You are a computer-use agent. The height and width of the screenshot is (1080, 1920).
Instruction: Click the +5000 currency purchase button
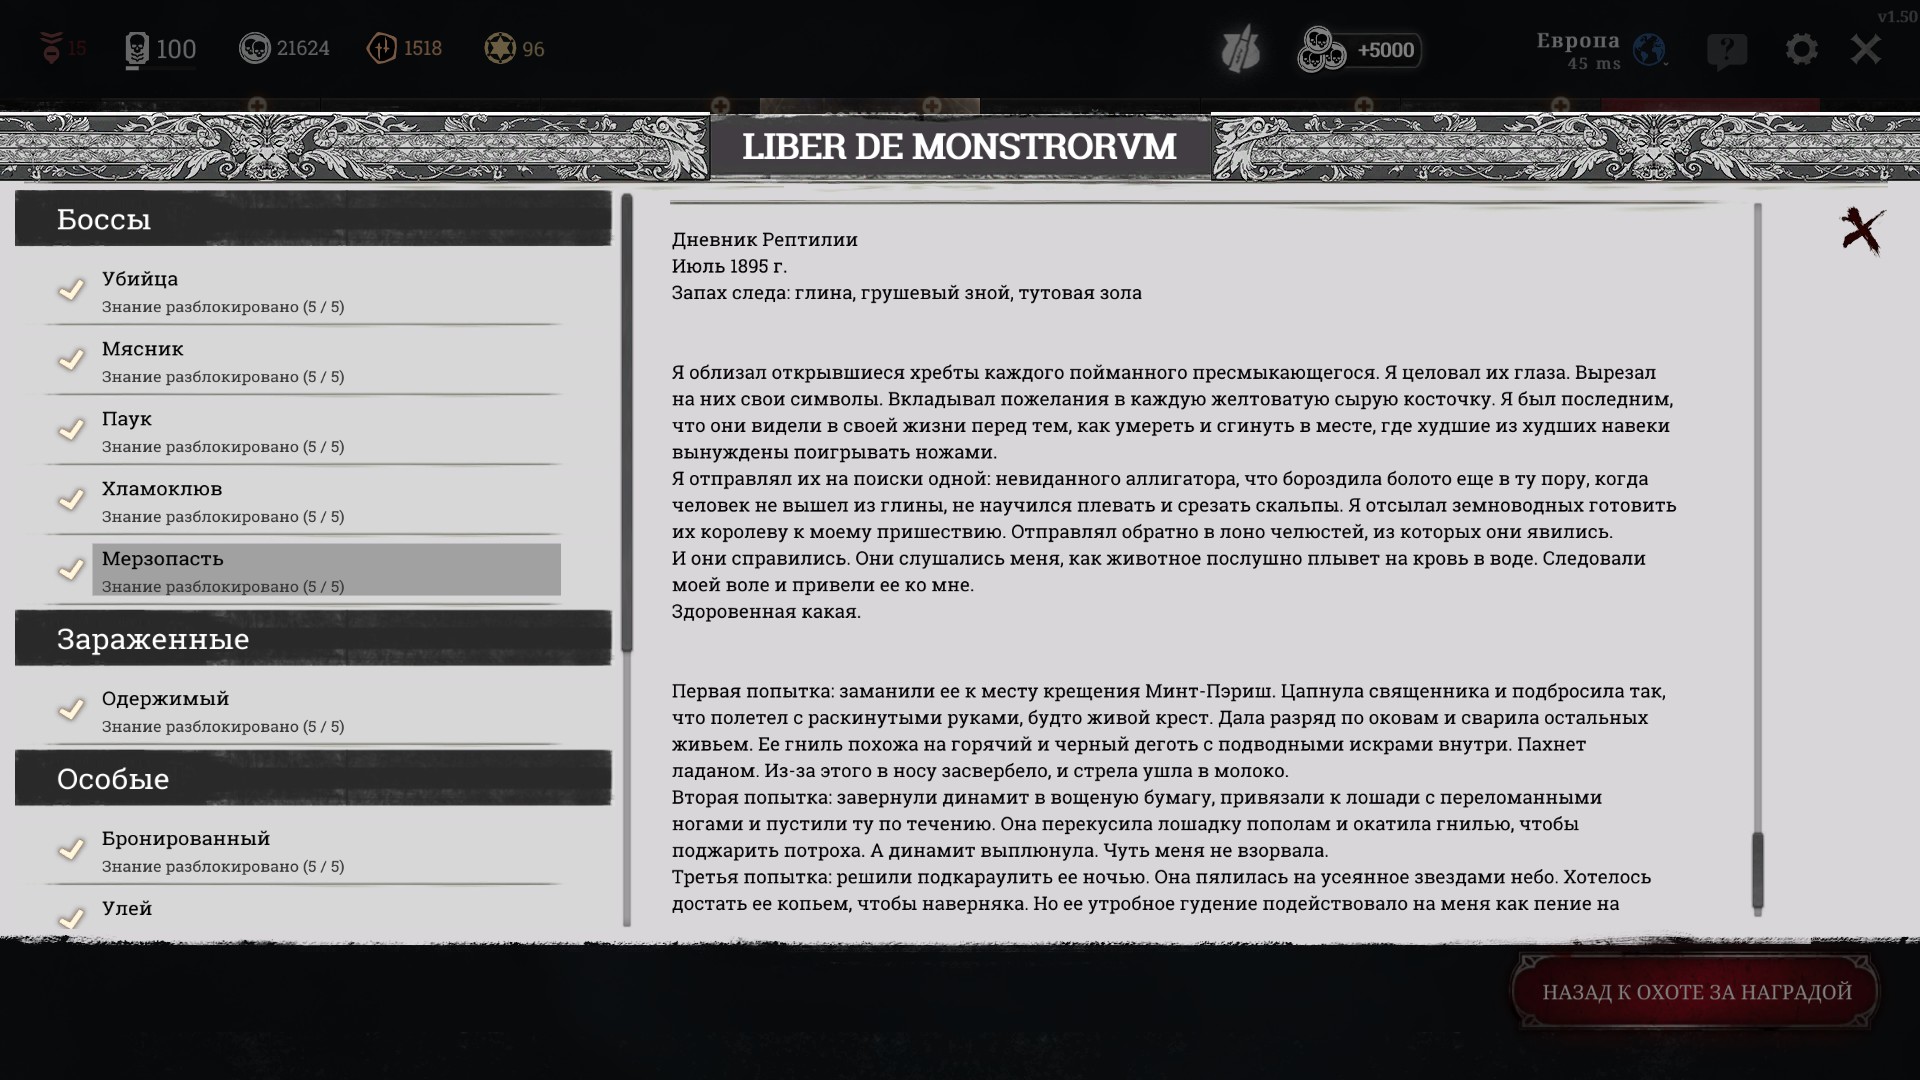(x=1360, y=50)
